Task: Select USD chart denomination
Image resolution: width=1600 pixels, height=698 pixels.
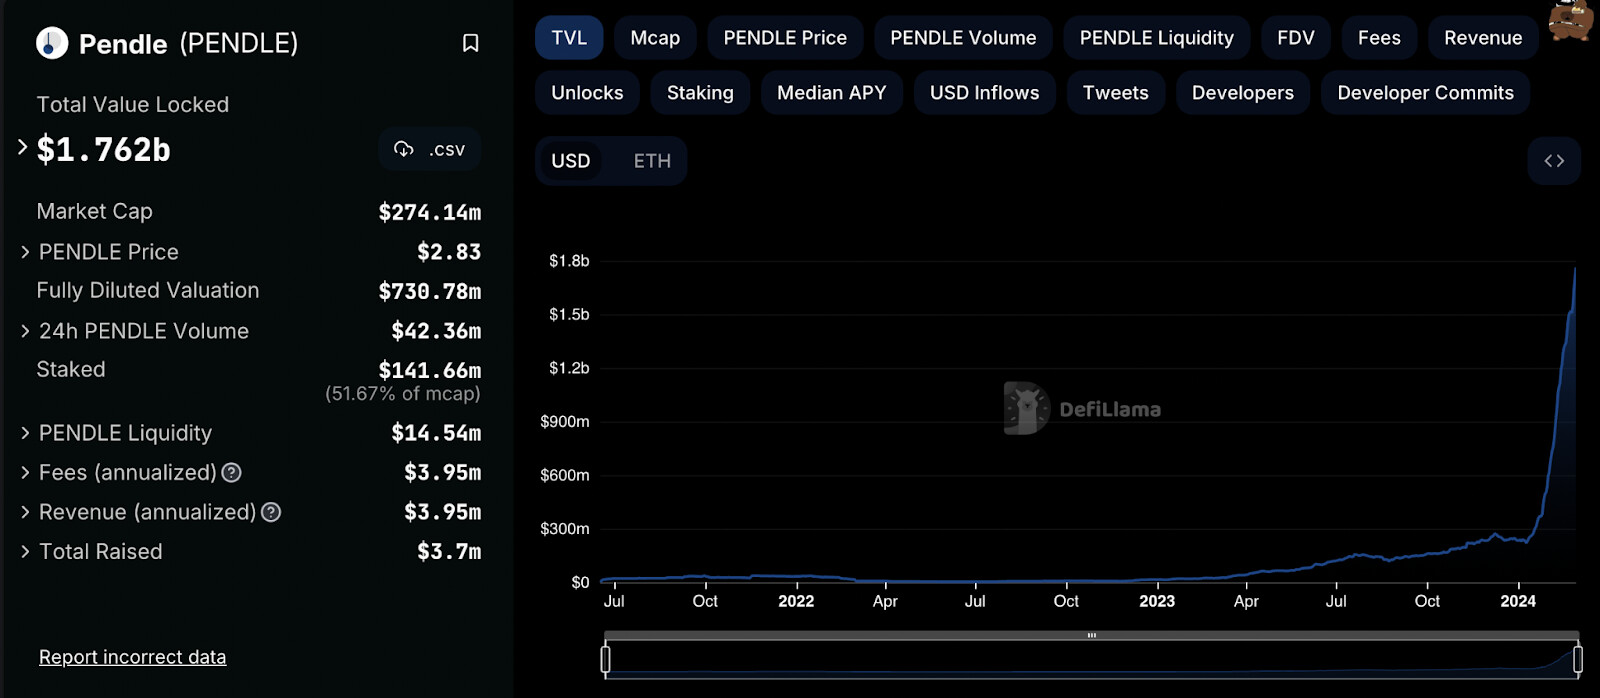Action: coord(570,161)
